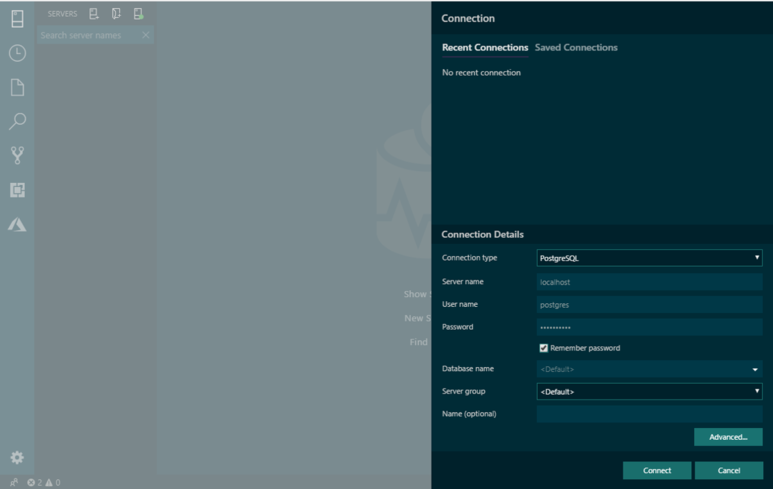
Task: Open the Task History clock icon
Action: (x=17, y=53)
